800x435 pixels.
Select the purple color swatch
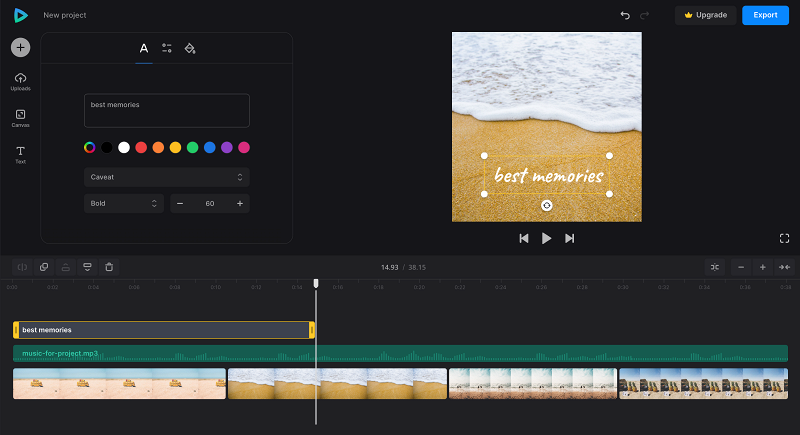227,147
